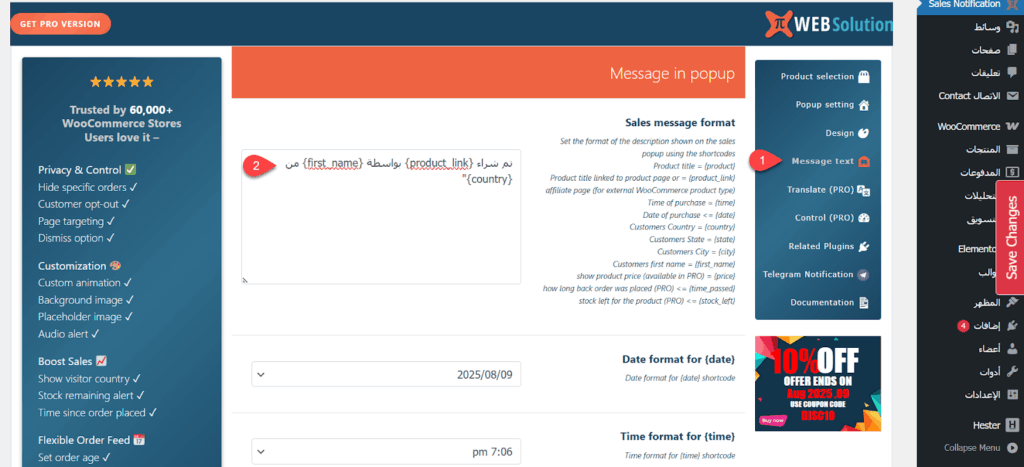Click the plug icon beside إضافات
Screen dimensions: 1024x467
point(1012,325)
